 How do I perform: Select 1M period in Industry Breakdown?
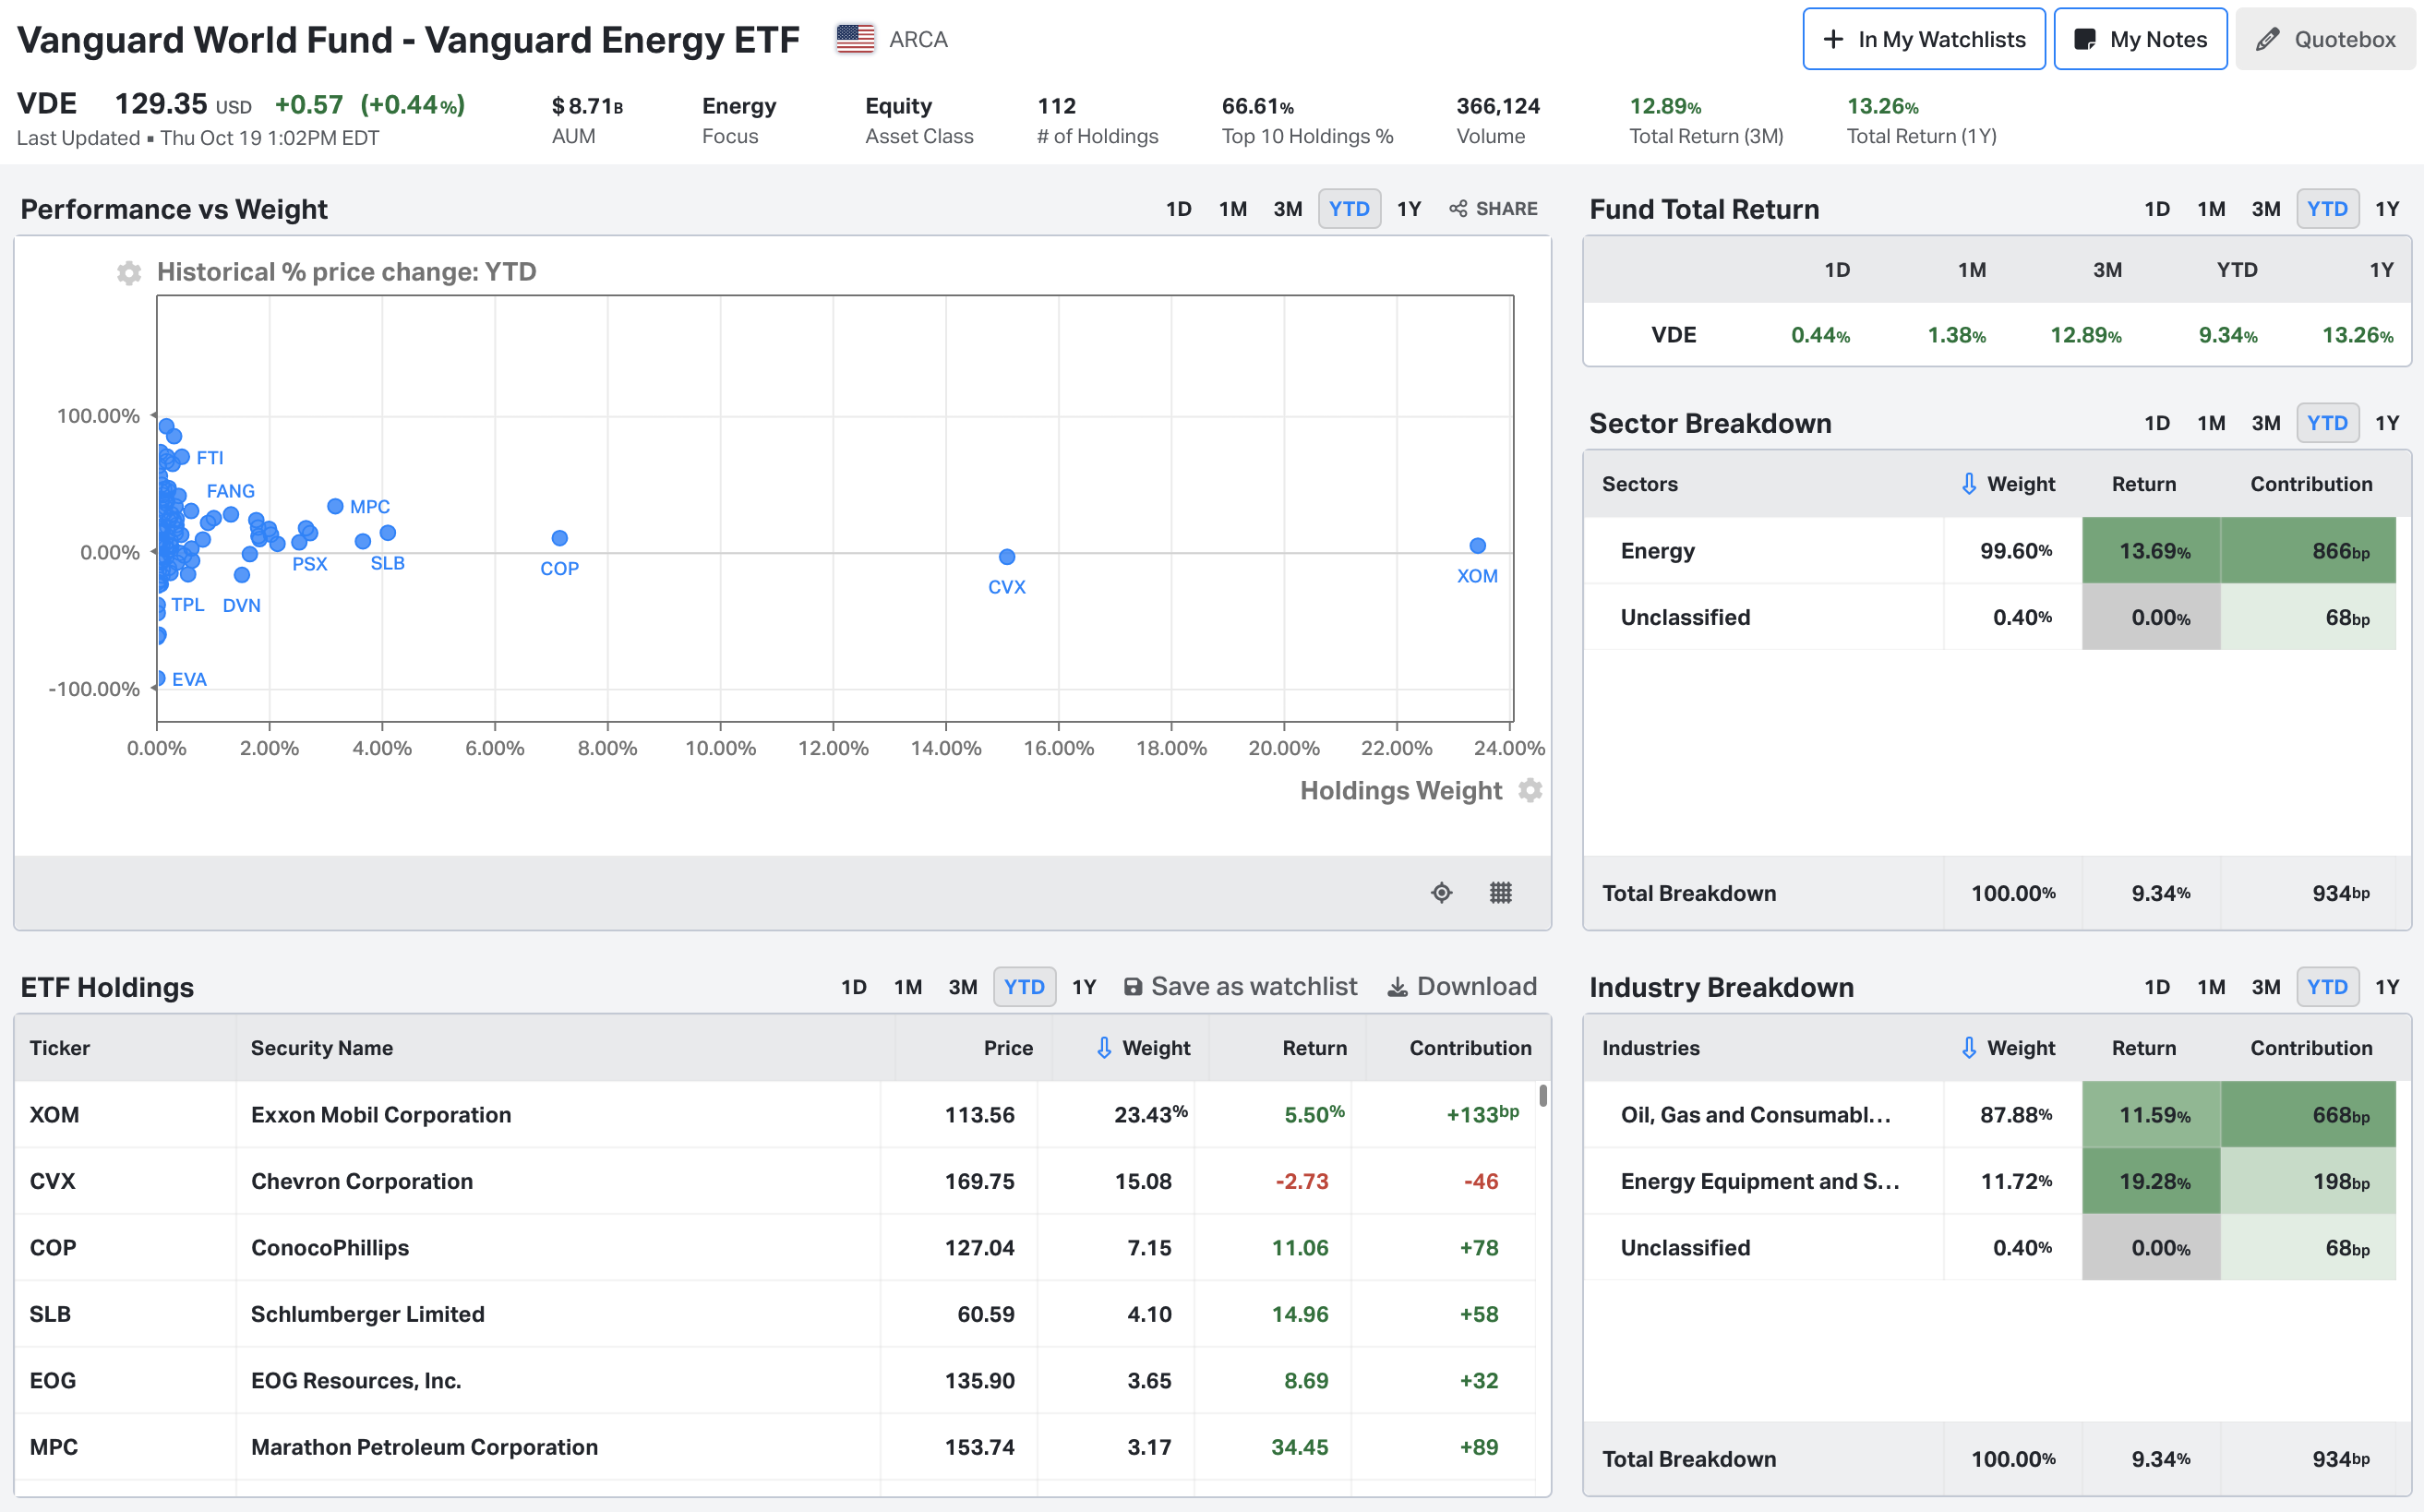(x=2211, y=987)
